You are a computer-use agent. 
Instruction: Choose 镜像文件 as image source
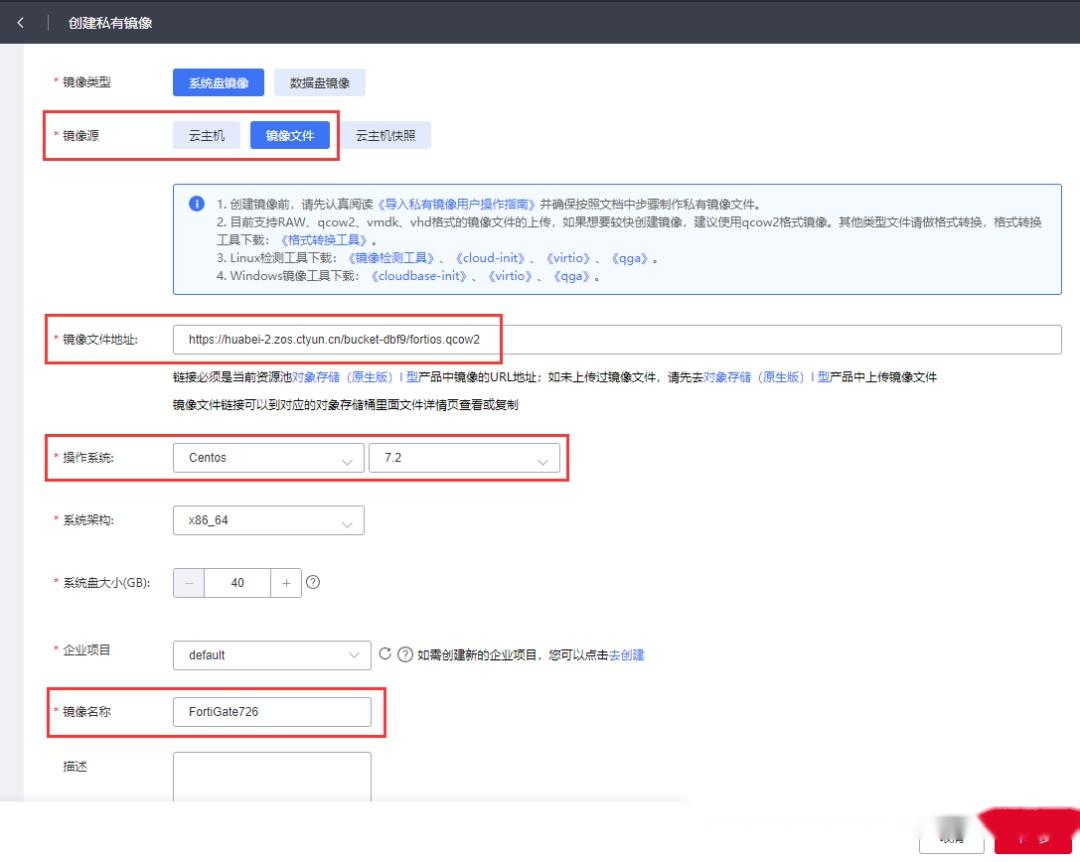290,135
